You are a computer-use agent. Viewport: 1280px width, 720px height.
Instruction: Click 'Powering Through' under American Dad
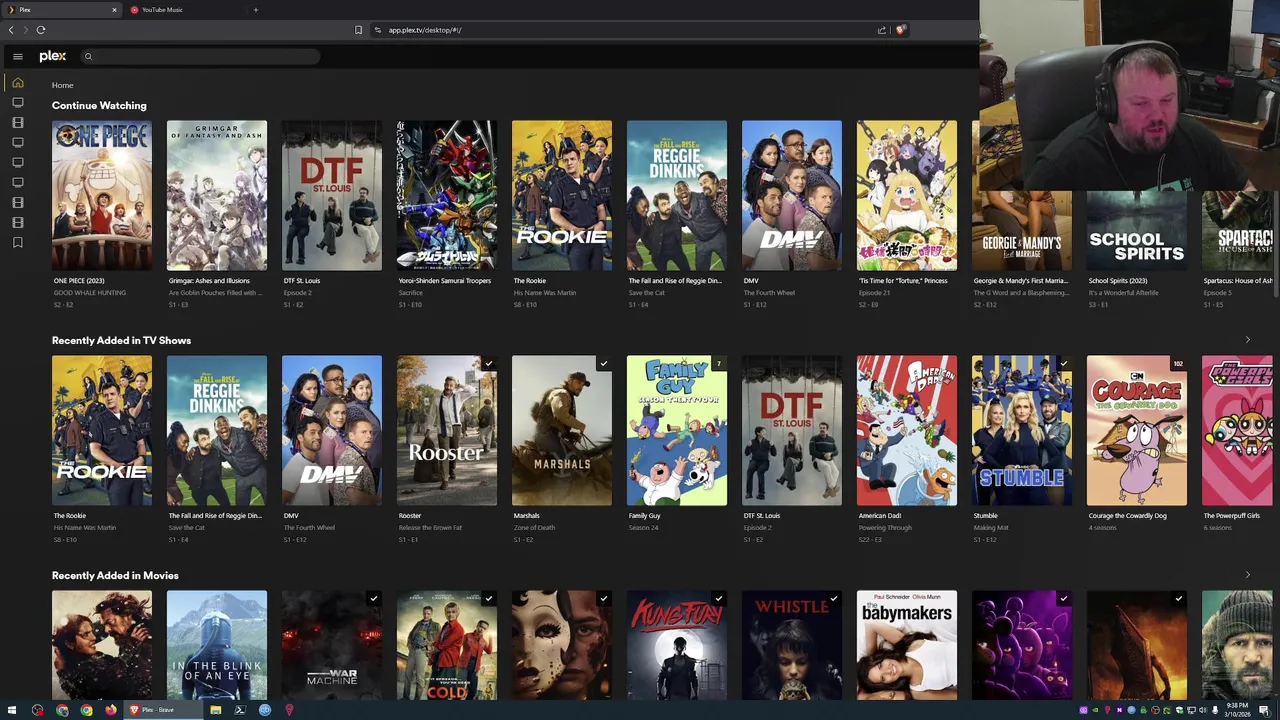883,528
